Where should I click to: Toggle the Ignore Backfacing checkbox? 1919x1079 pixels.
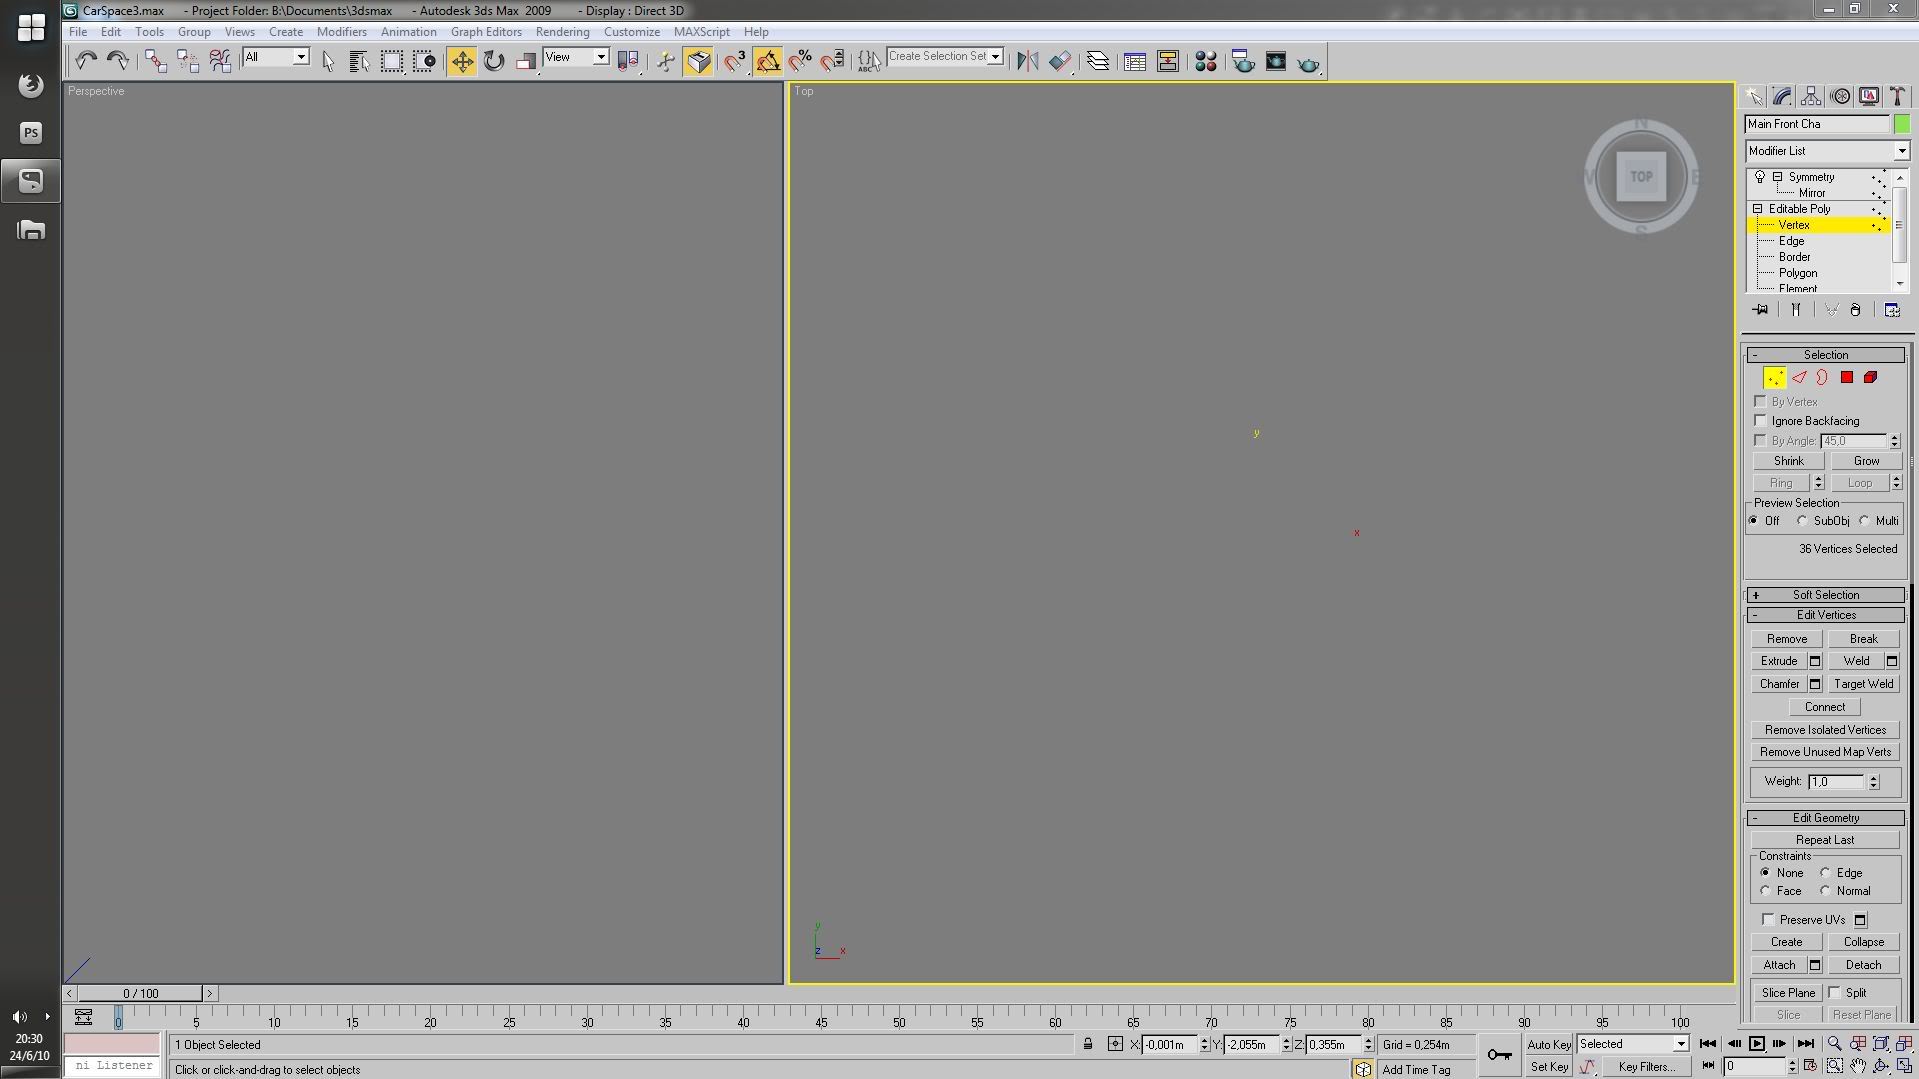point(1760,421)
